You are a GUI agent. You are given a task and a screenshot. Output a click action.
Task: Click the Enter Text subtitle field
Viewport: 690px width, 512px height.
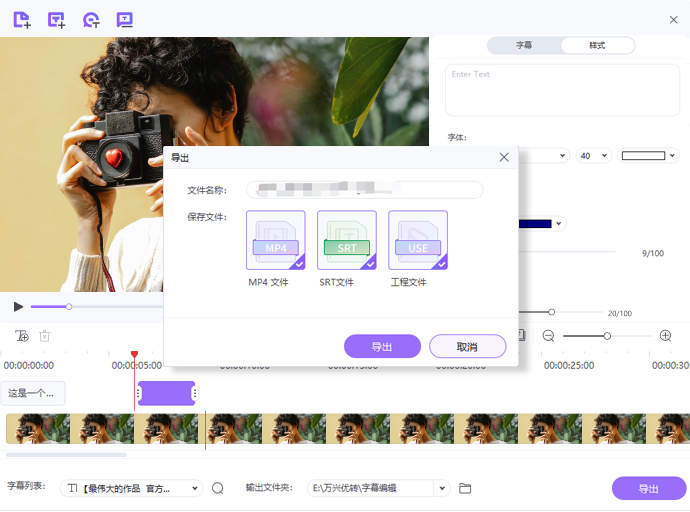tap(562, 90)
